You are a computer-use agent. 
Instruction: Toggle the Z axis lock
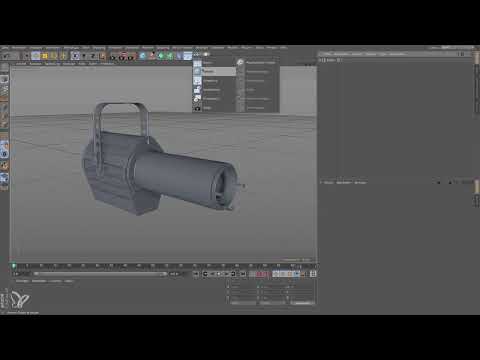click(93, 56)
